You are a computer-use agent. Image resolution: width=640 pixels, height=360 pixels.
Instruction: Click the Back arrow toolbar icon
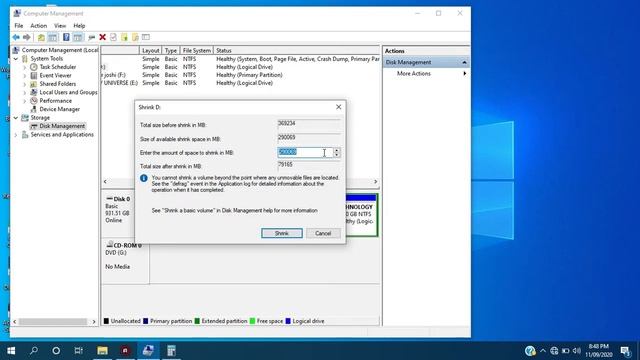[16, 37]
